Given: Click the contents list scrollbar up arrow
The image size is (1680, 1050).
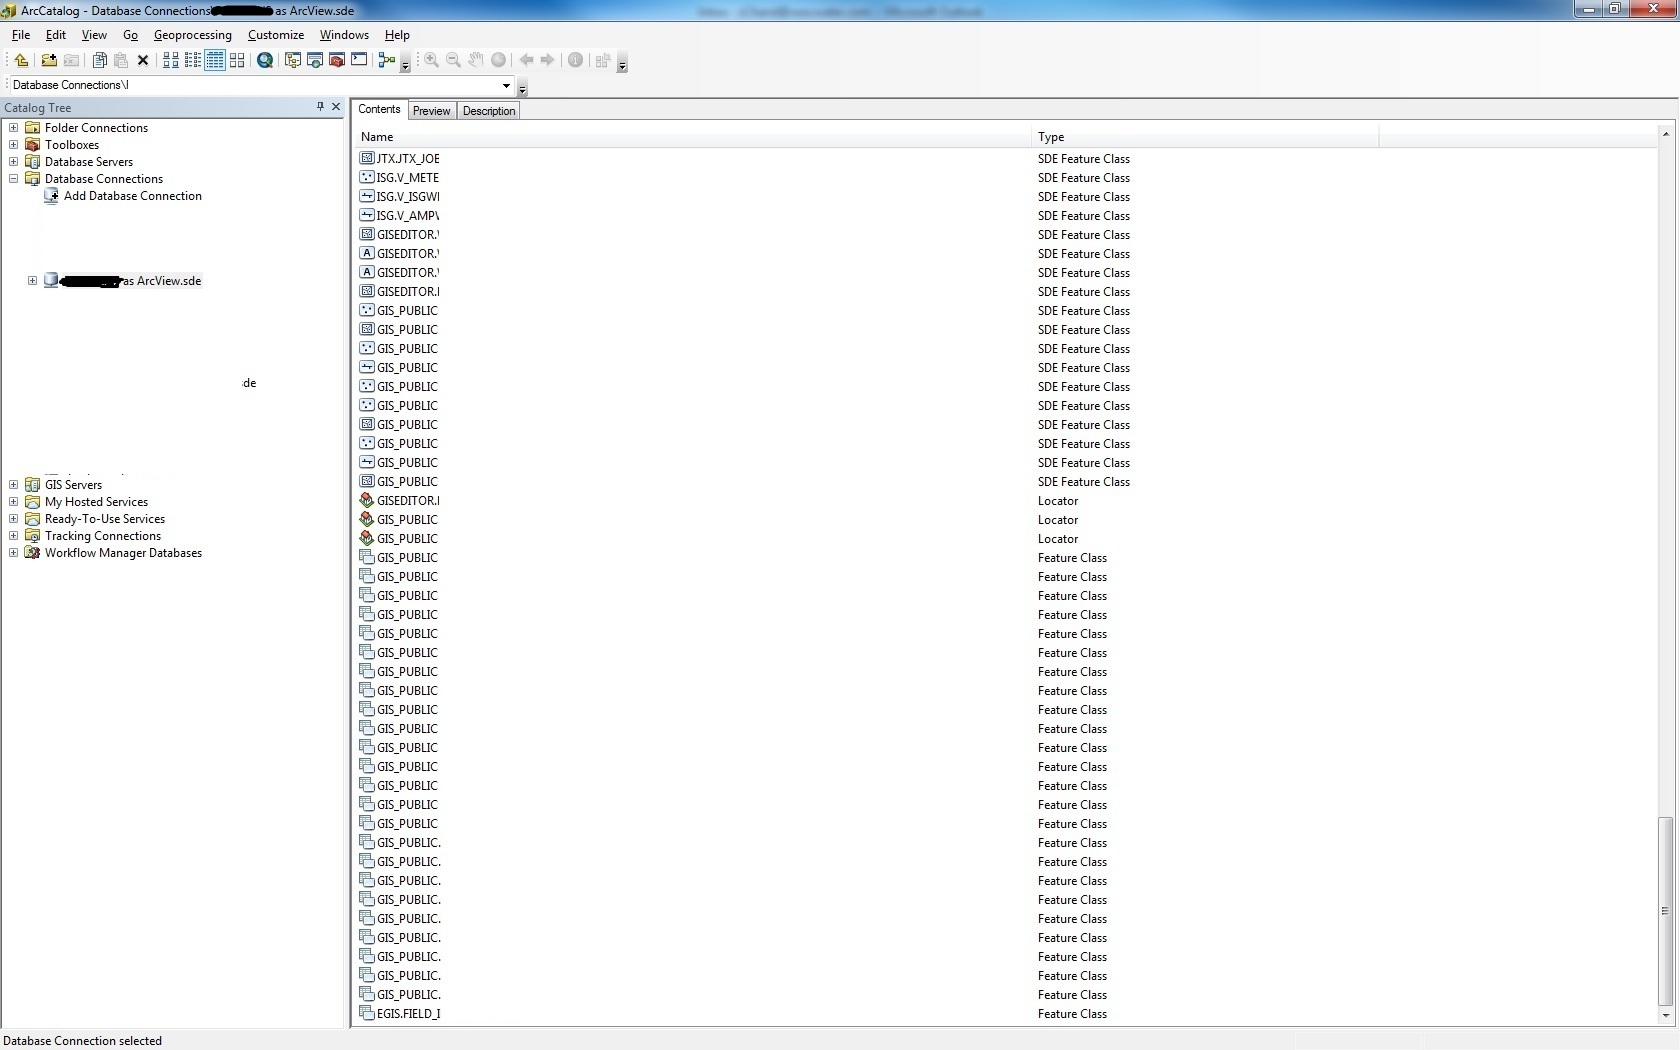Looking at the screenshot, I should pos(1666,134).
